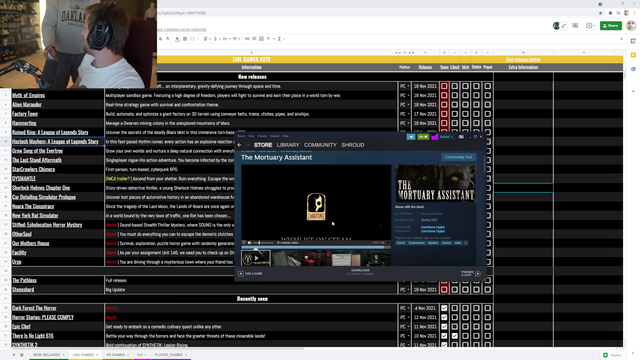Click the Community Hub button
The width and height of the screenshot is (640, 360).
(458, 157)
